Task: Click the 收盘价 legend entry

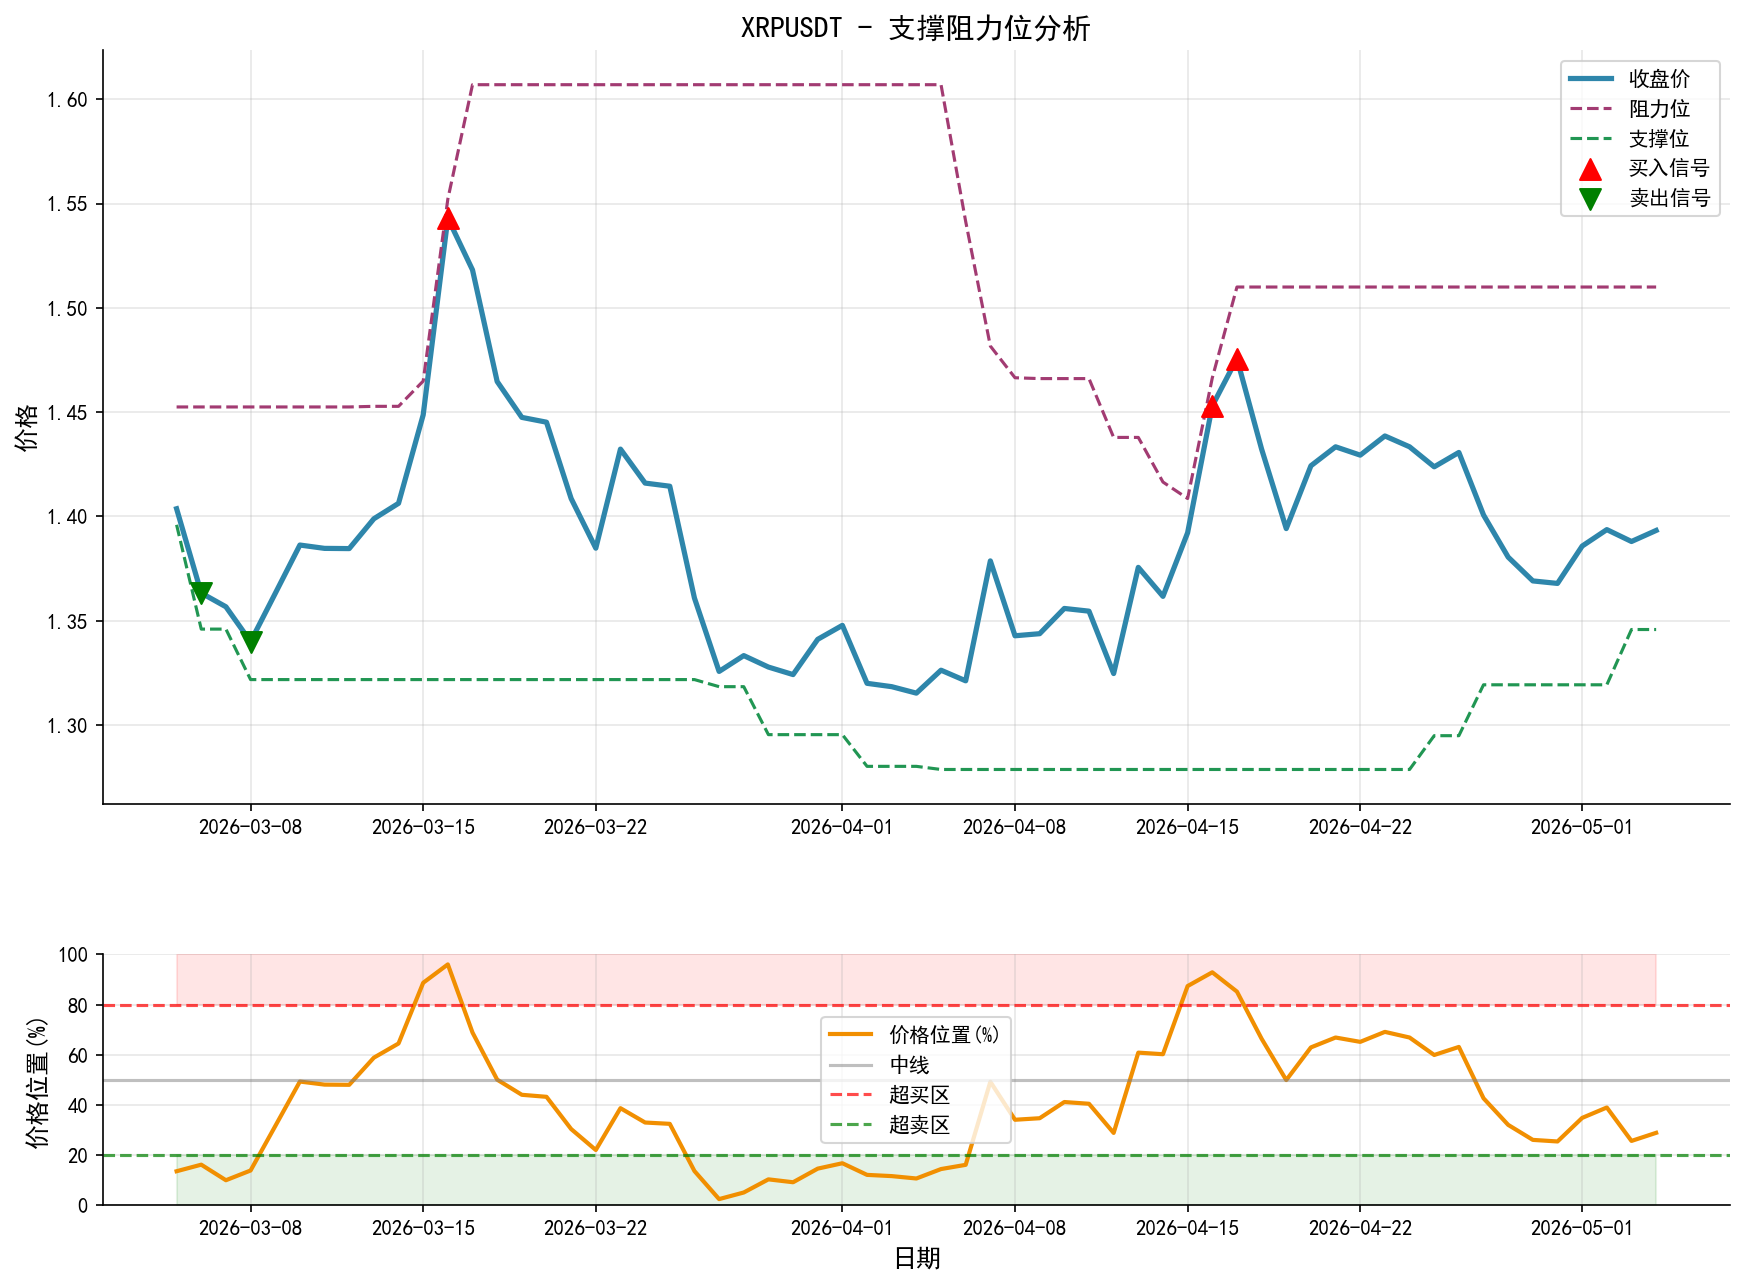Action: coord(1640,78)
